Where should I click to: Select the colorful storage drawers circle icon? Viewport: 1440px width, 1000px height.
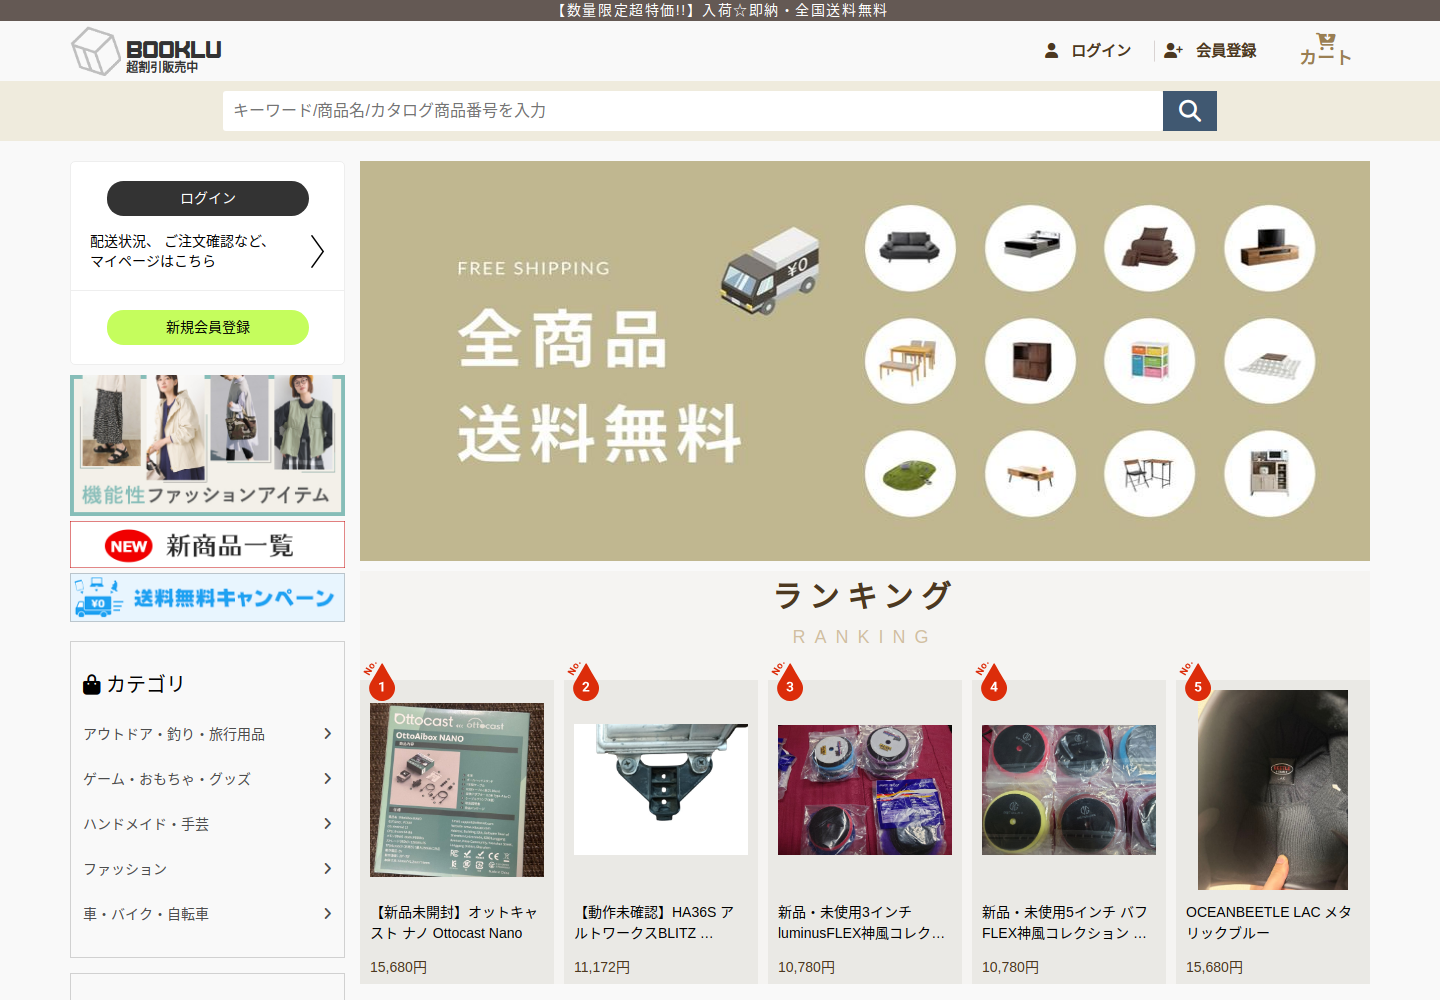click(x=1150, y=361)
